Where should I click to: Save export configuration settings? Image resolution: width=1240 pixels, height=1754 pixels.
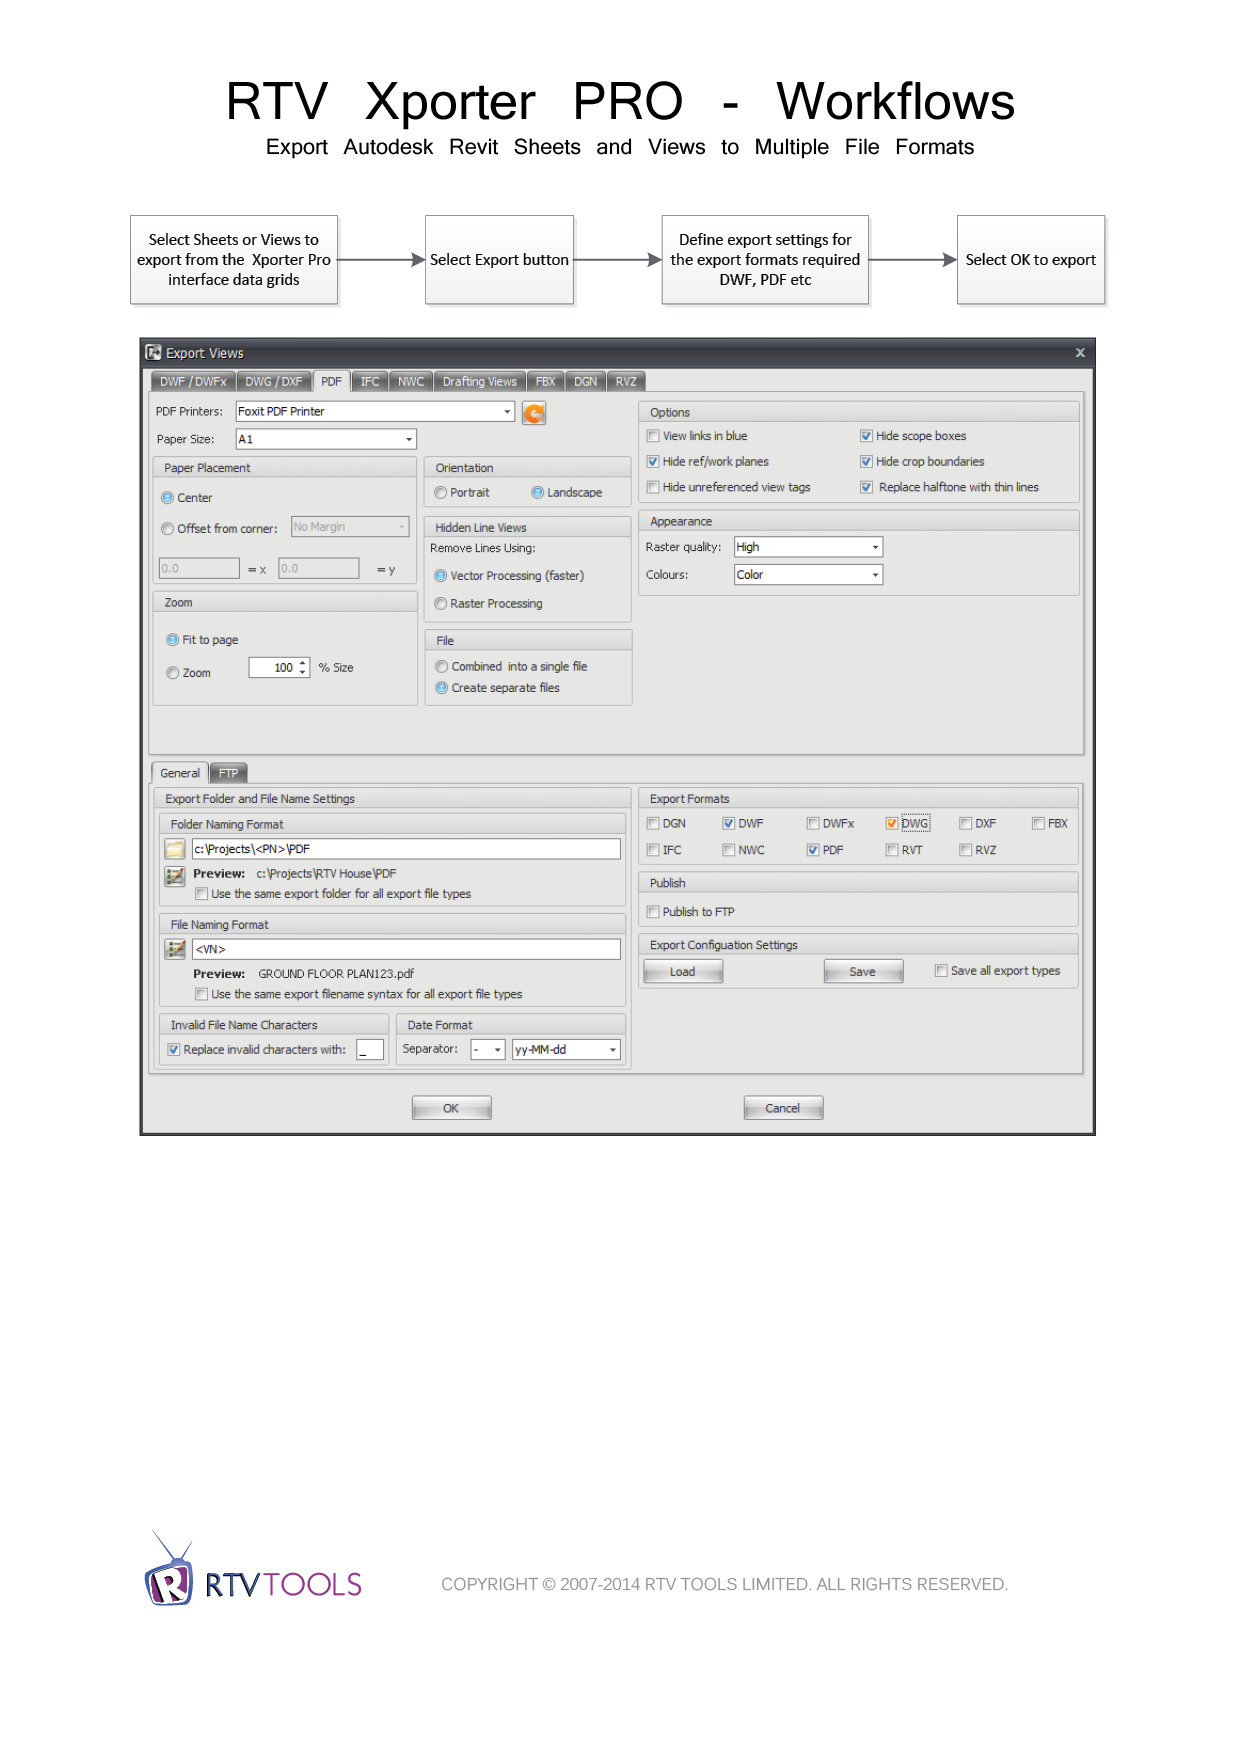pyautogui.click(x=863, y=972)
